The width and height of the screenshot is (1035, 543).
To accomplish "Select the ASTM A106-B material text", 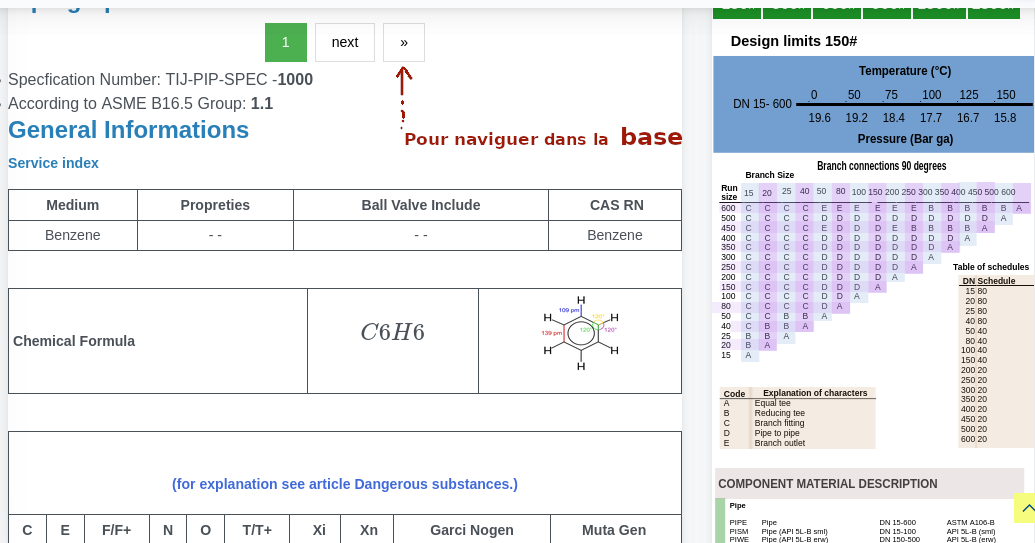I will pyautogui.click(x=970, y=523).
